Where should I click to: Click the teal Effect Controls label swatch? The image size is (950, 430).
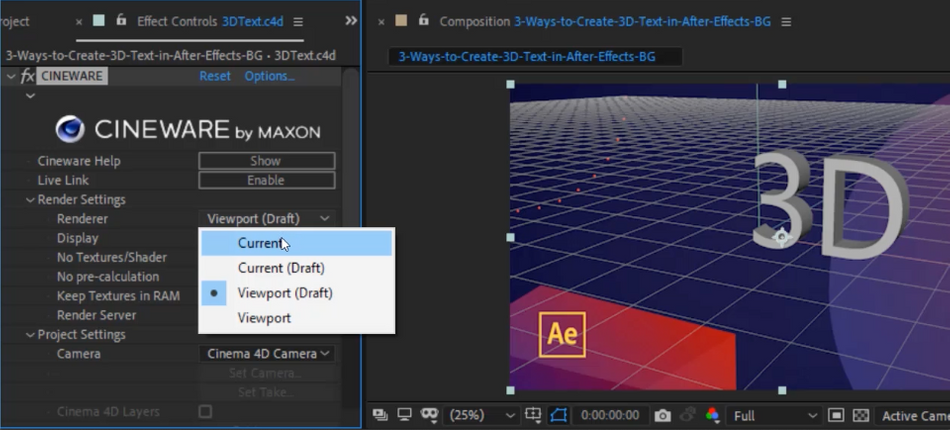pos(98,21)
